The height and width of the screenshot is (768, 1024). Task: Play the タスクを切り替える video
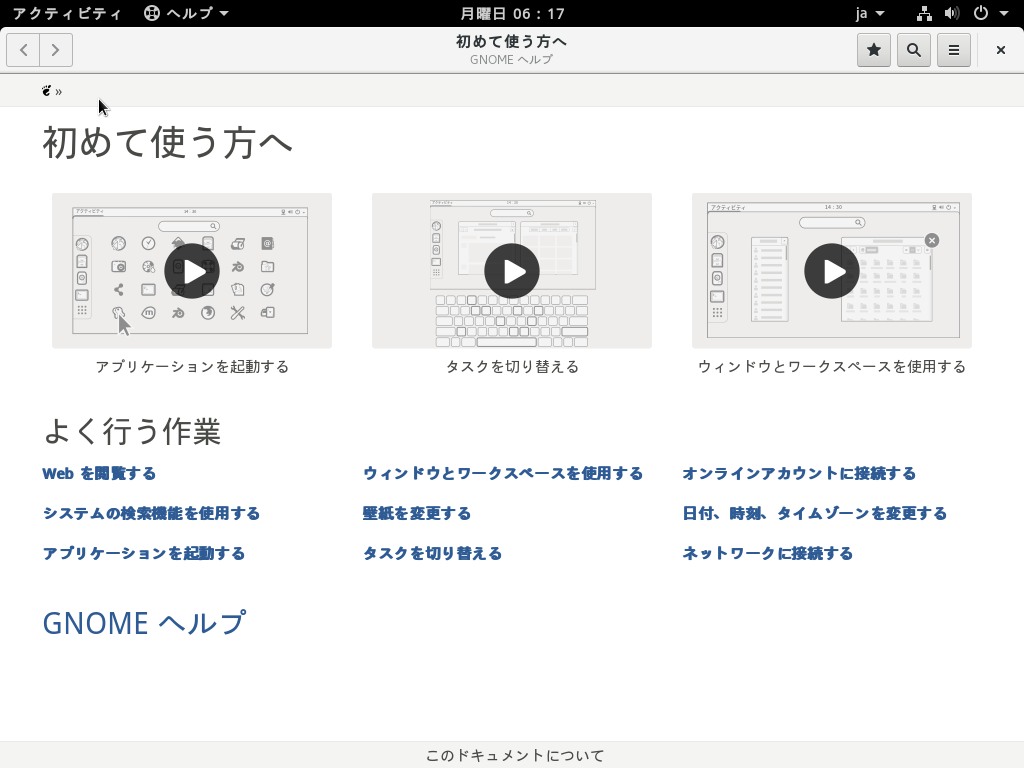coord(512,271)
